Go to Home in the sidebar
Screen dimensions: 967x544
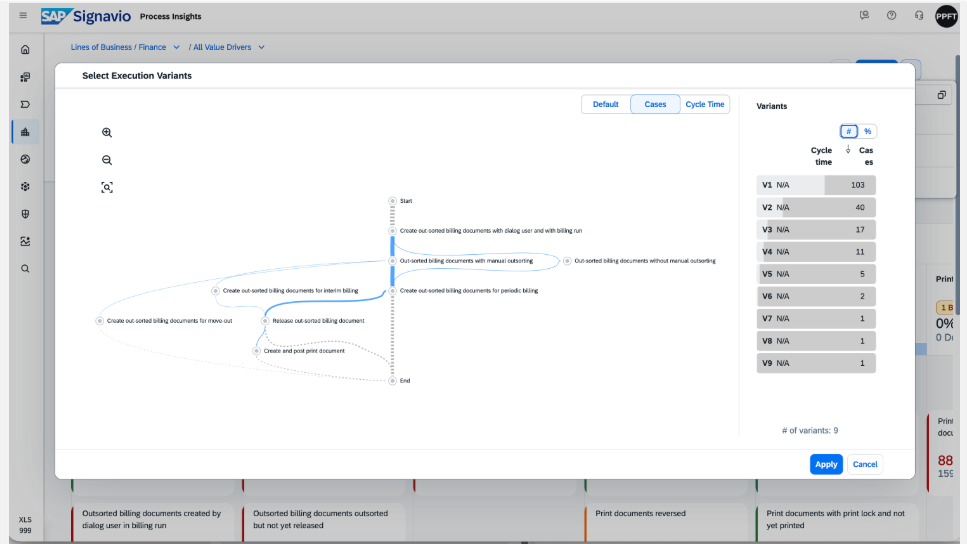coord(25,49)
